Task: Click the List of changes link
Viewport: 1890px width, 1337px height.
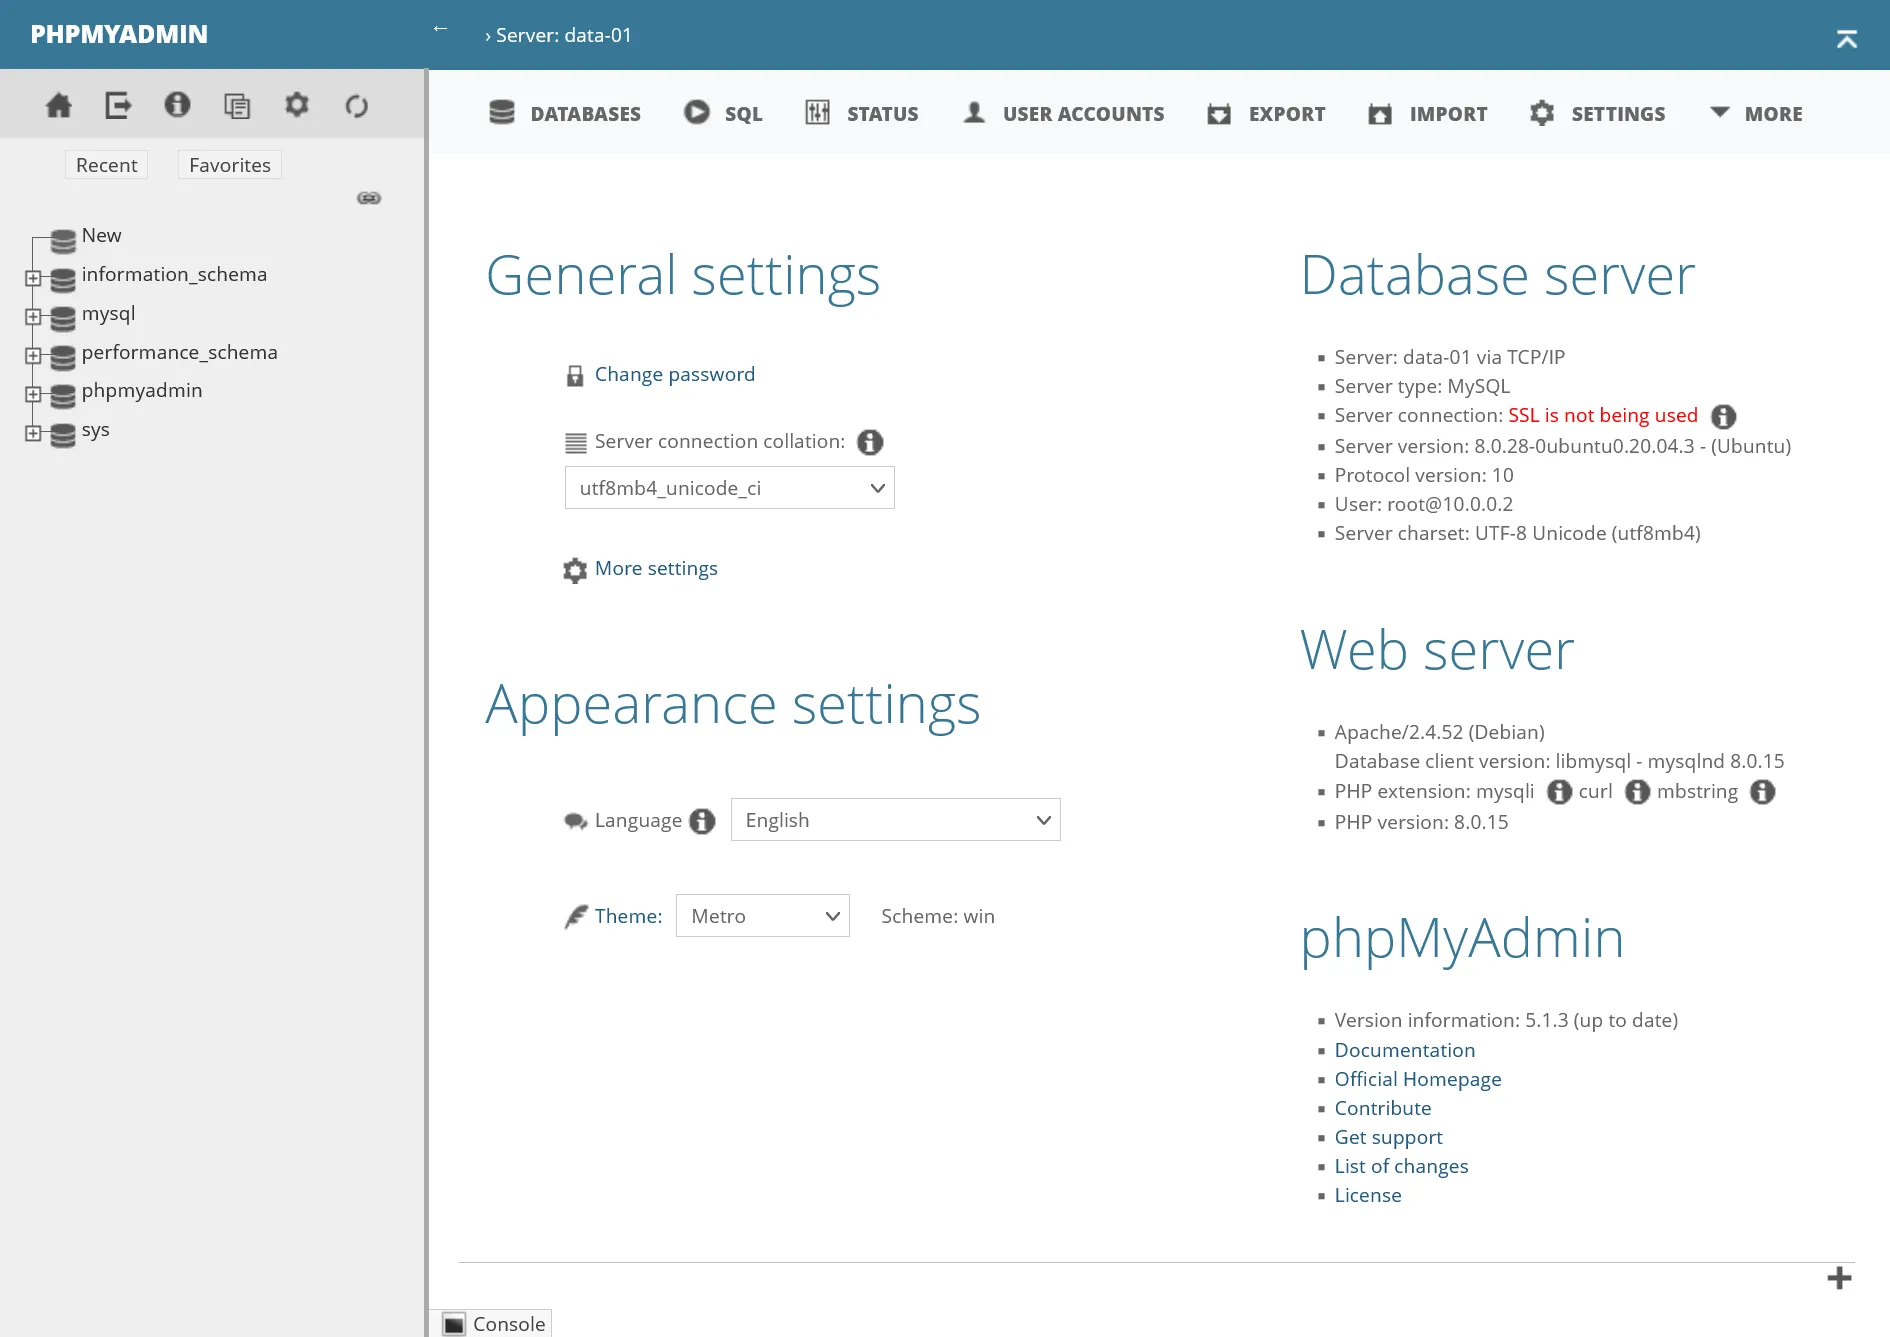Action: tap(1401, 1166)
